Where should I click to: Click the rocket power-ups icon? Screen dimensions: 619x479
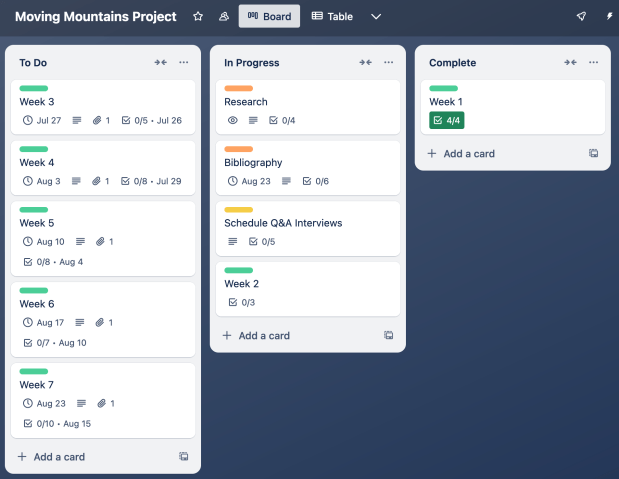coord(581,16)
